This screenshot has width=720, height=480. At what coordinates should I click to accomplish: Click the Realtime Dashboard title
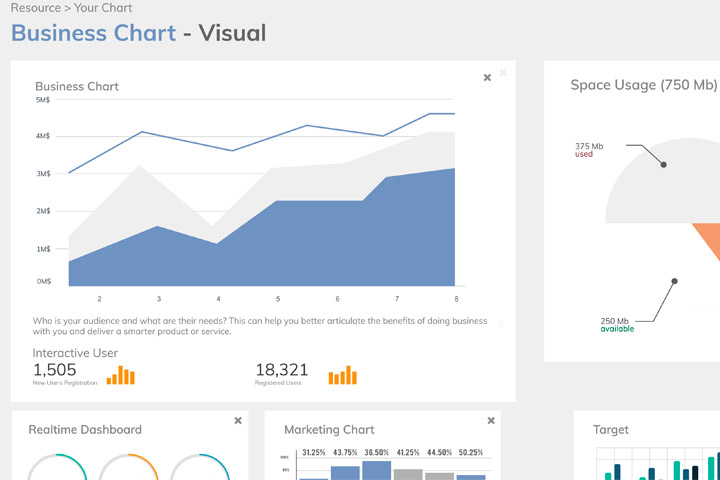click(85, 429)
